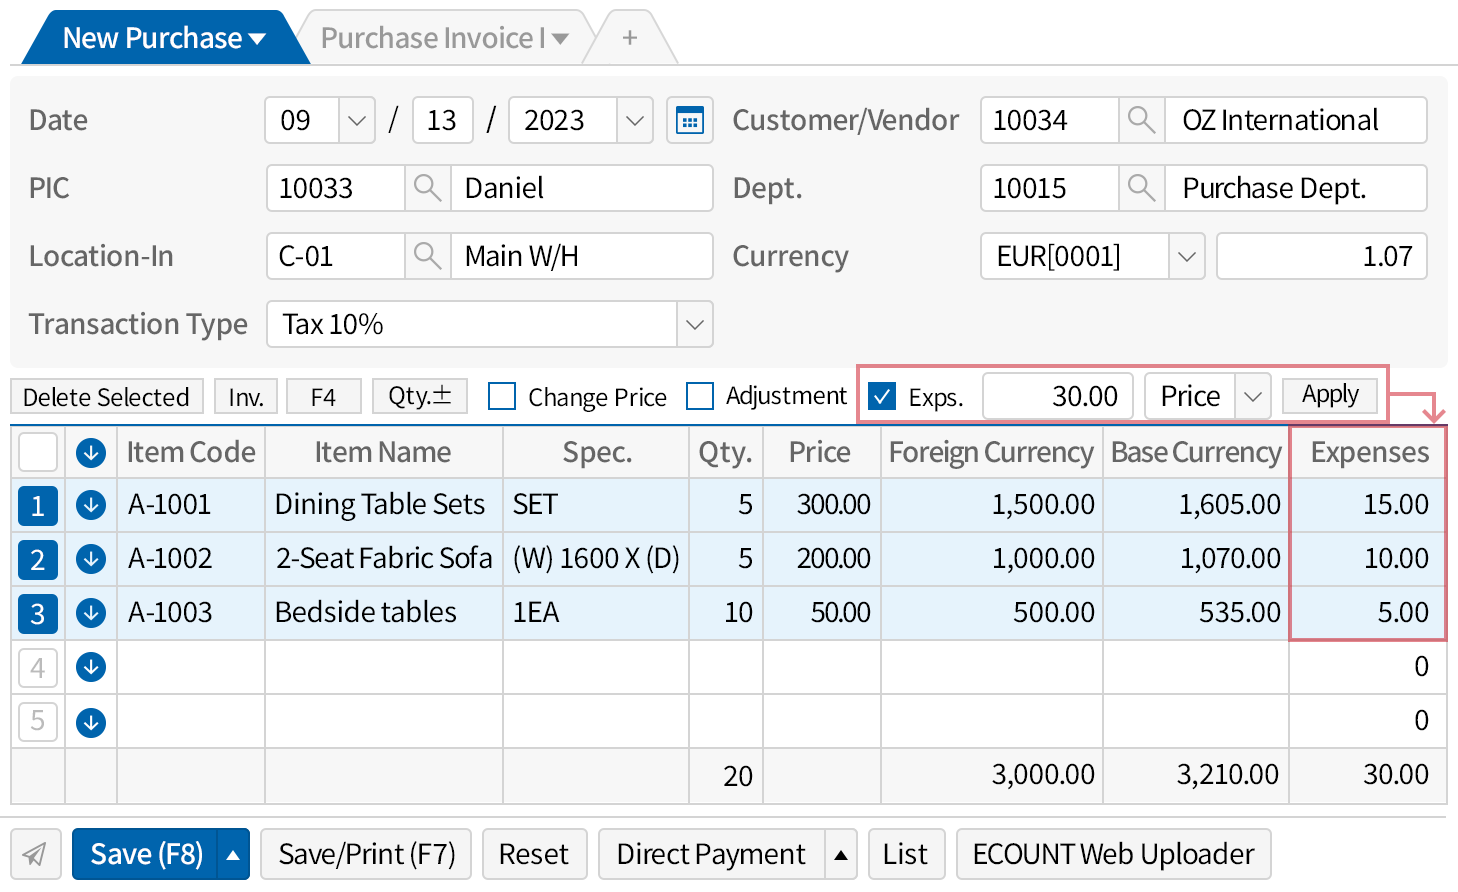This screenshot has width=1458, height=892.
Task: Enable the Change Price checkbox
Action: click(502, 397)
